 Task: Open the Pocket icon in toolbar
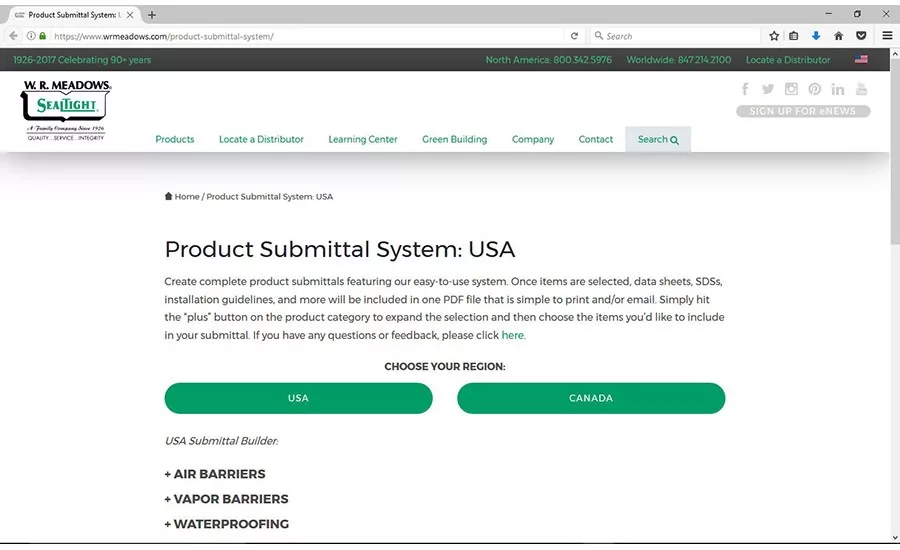click(861, 36)
